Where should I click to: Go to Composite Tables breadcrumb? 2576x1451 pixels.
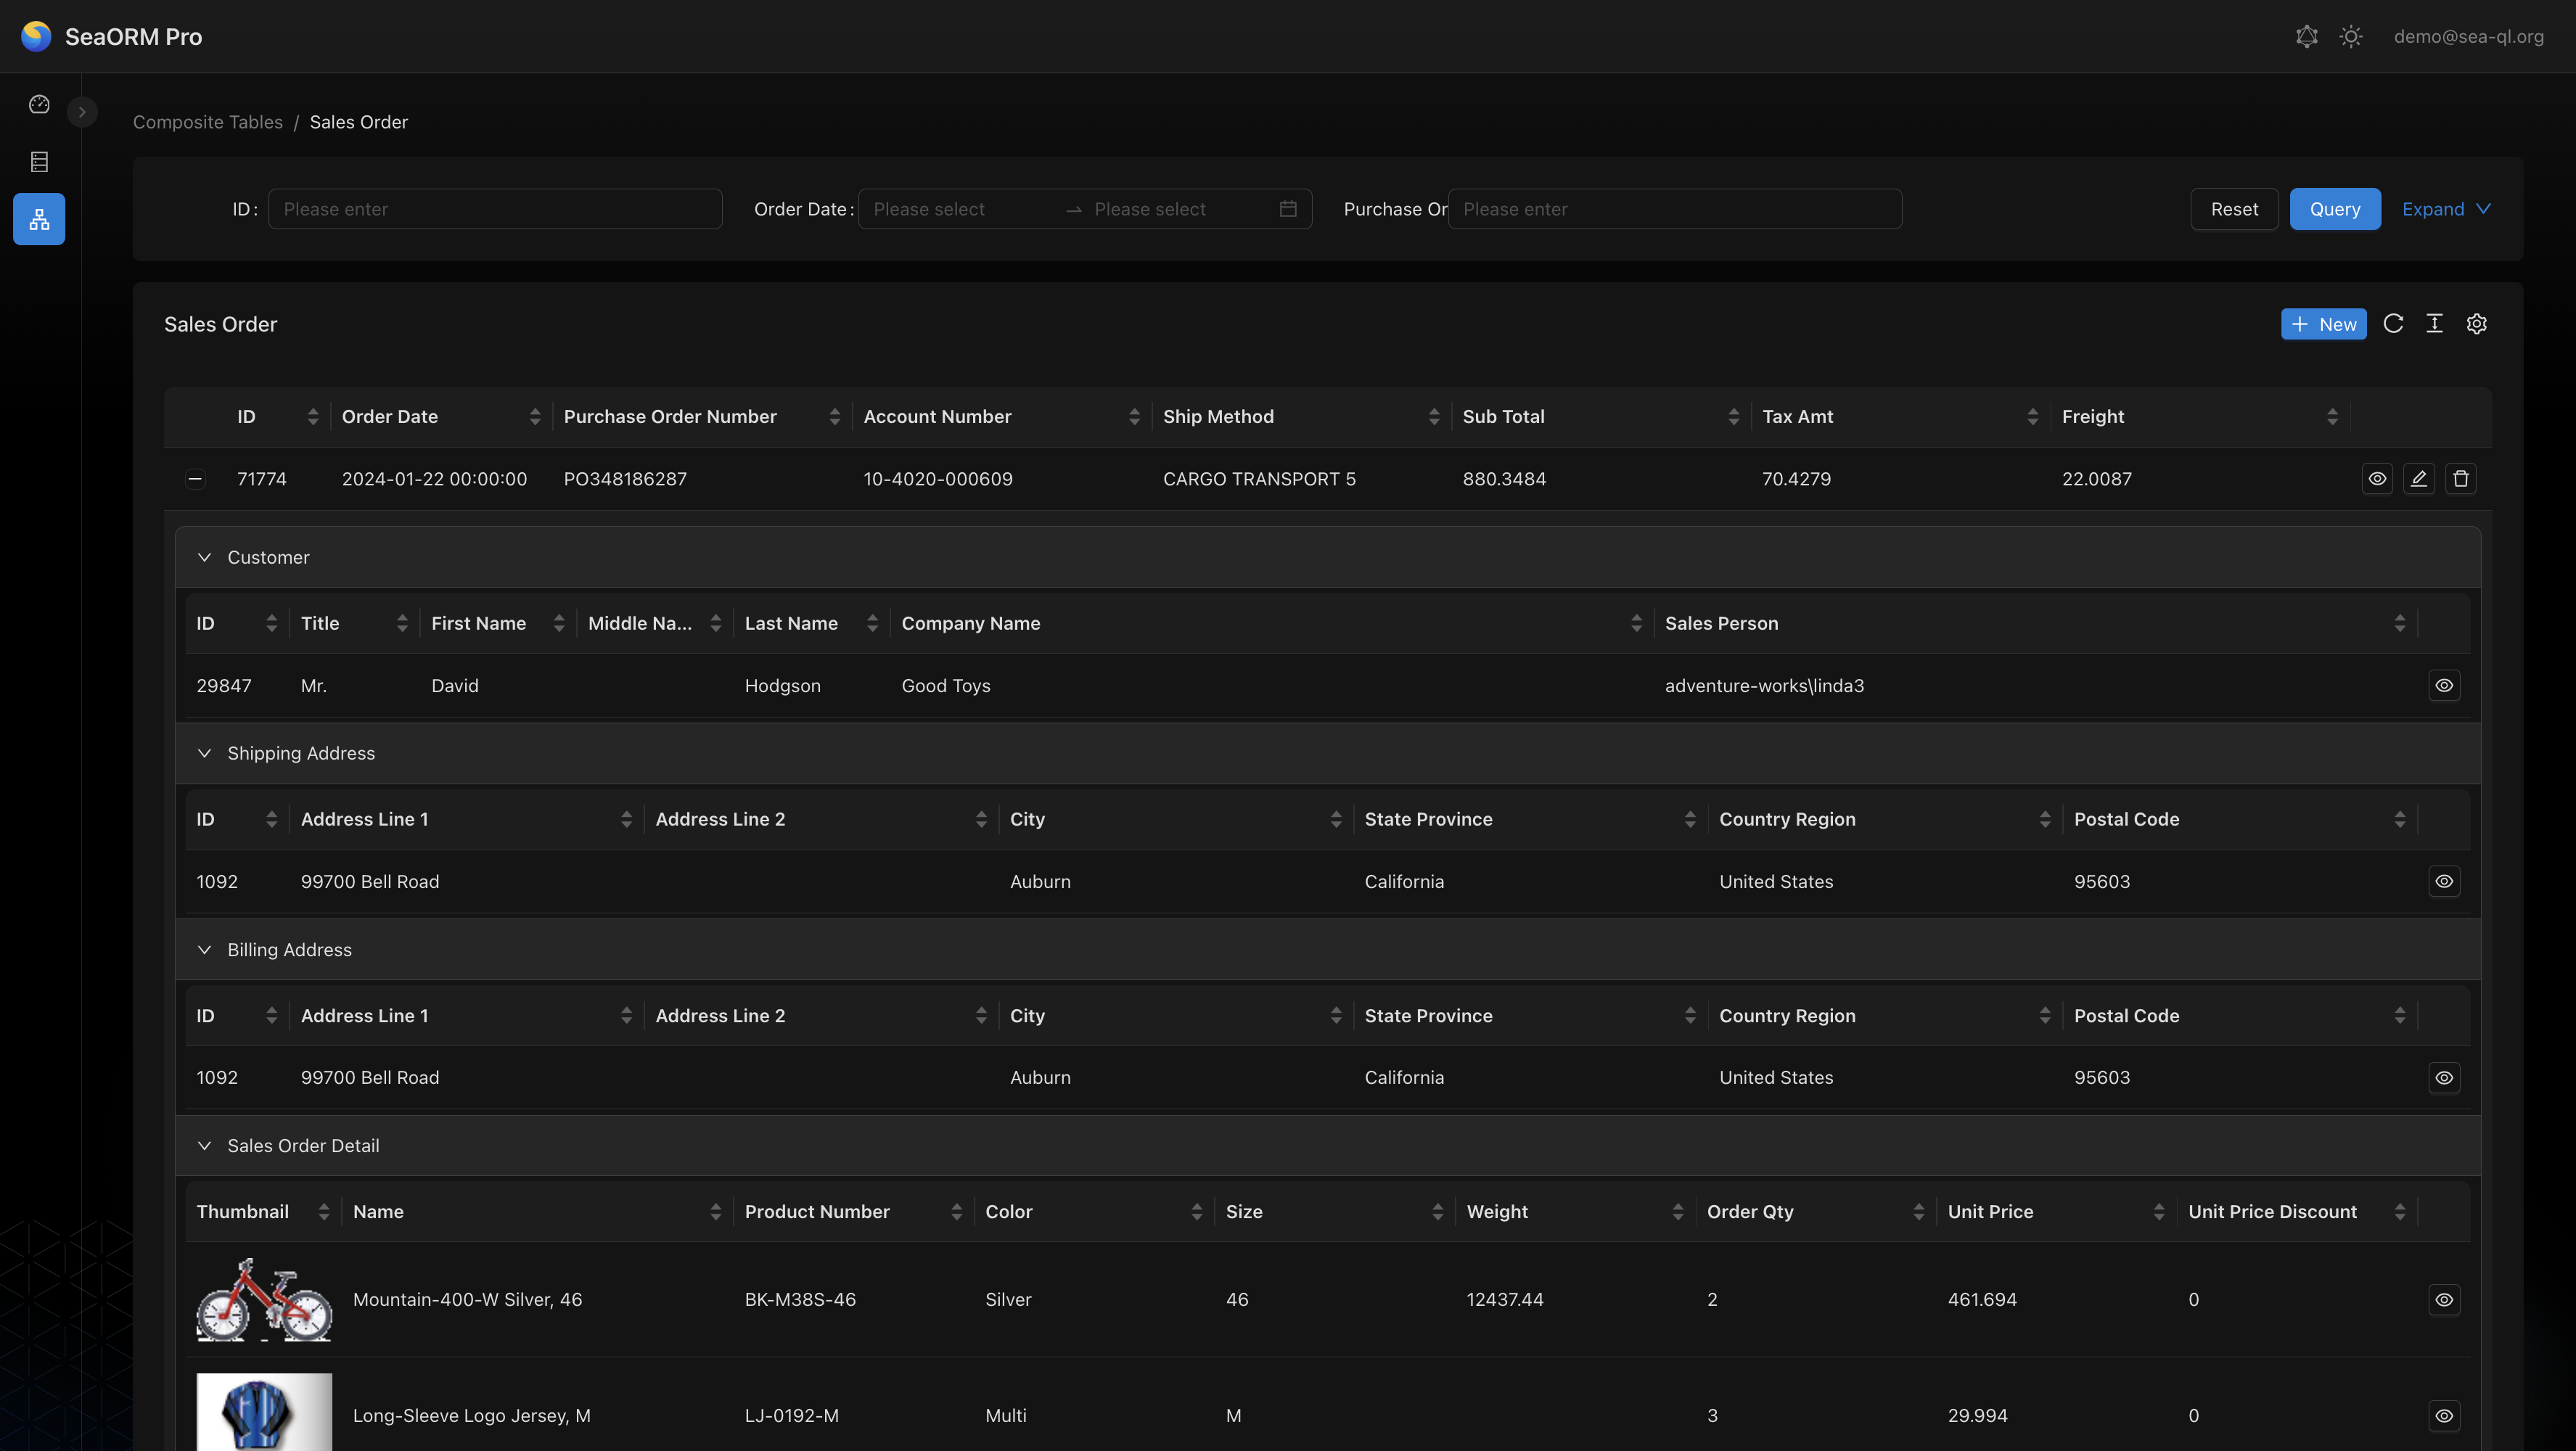(208, 122)
